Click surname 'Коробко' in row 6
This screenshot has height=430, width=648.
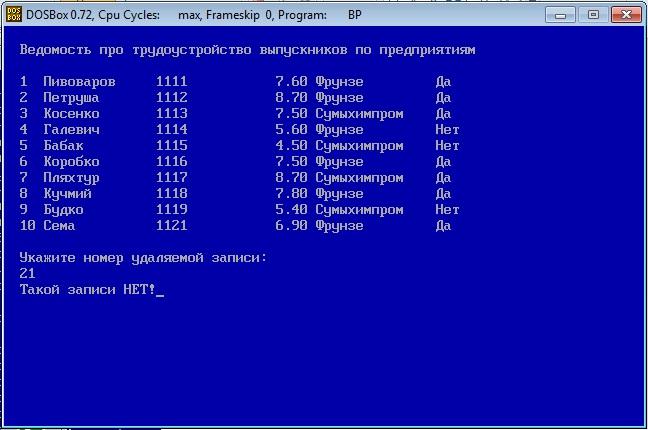pyautogui.click(x=71, y=161)
